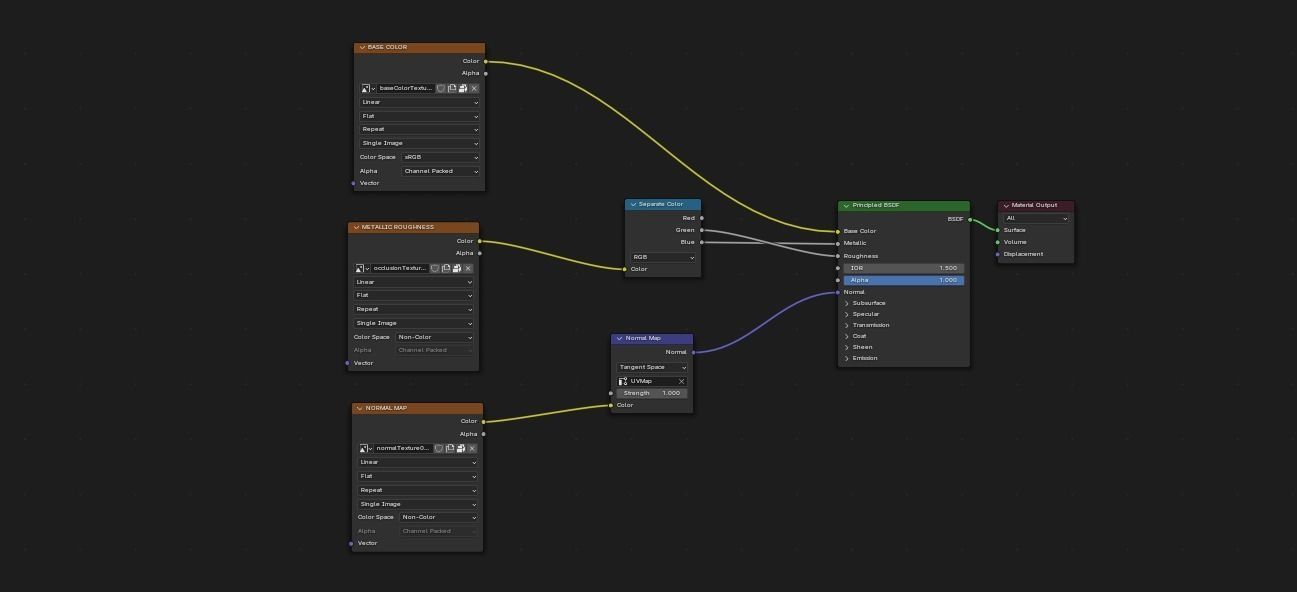Unlink image X in METALLIC ROUGHNESS node
The height and width of the screenshot is (592, 1297).
point(468,268)
